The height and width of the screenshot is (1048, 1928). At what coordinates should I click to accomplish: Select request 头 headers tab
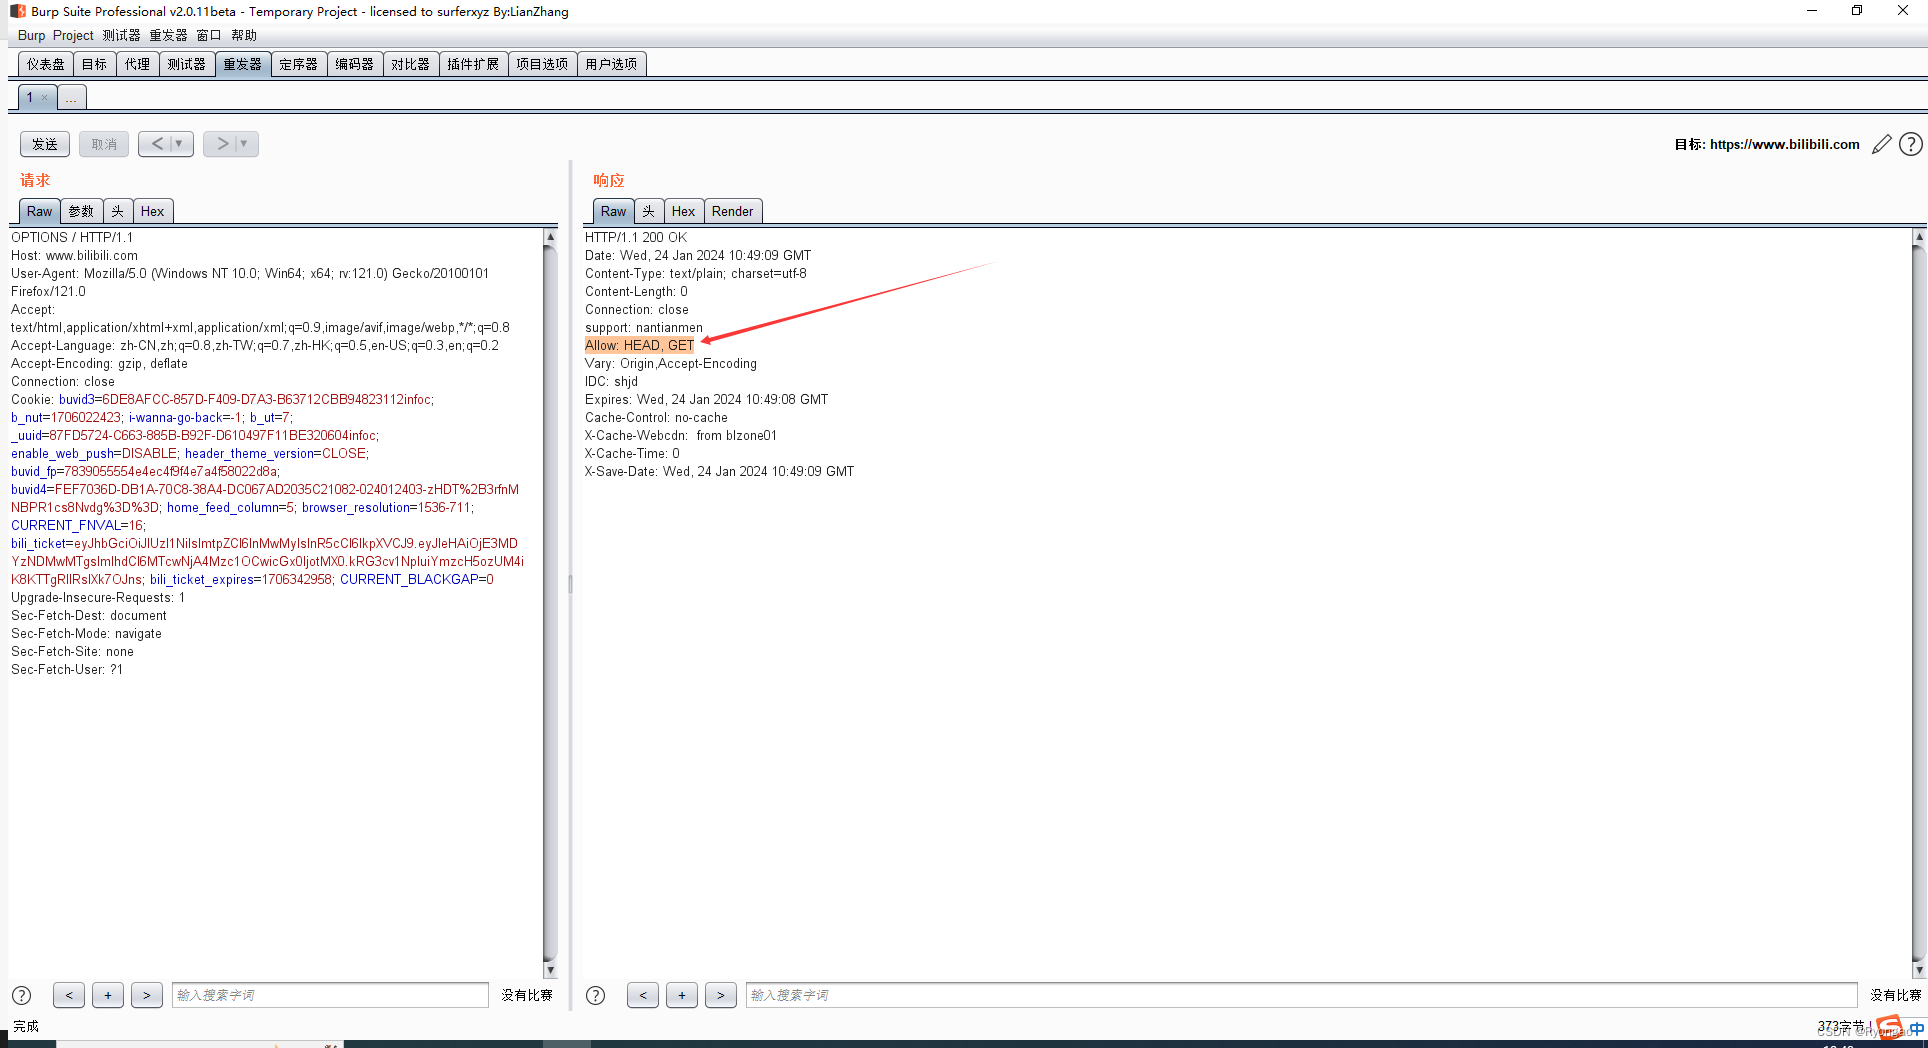117,211
